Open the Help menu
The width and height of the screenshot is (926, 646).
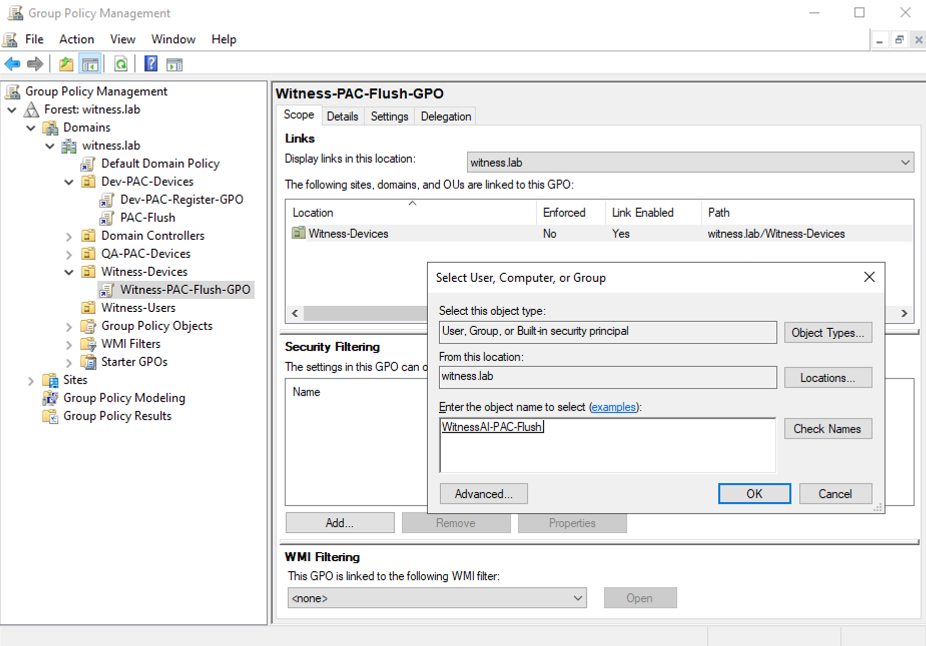[224, 40]
